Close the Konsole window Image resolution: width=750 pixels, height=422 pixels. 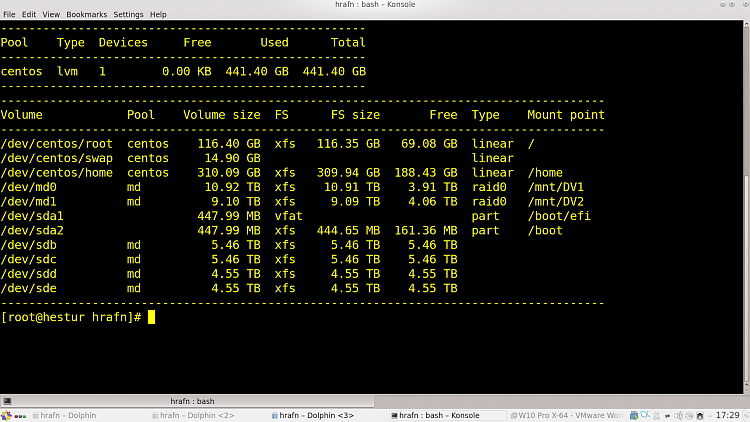[745, 4]
